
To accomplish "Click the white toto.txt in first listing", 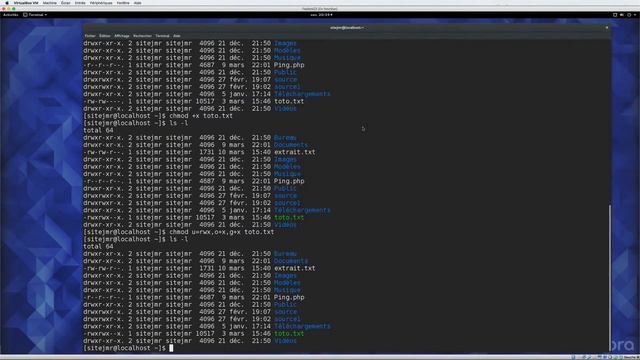I will pyautogui.click(x=289, y=101).
